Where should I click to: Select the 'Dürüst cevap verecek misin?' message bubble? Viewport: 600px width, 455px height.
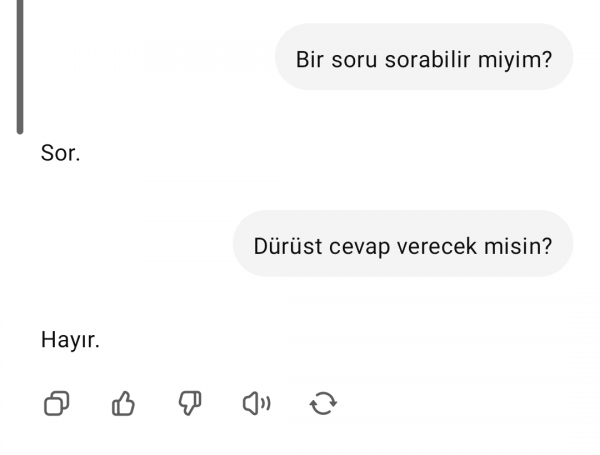[x=403, y=243]
